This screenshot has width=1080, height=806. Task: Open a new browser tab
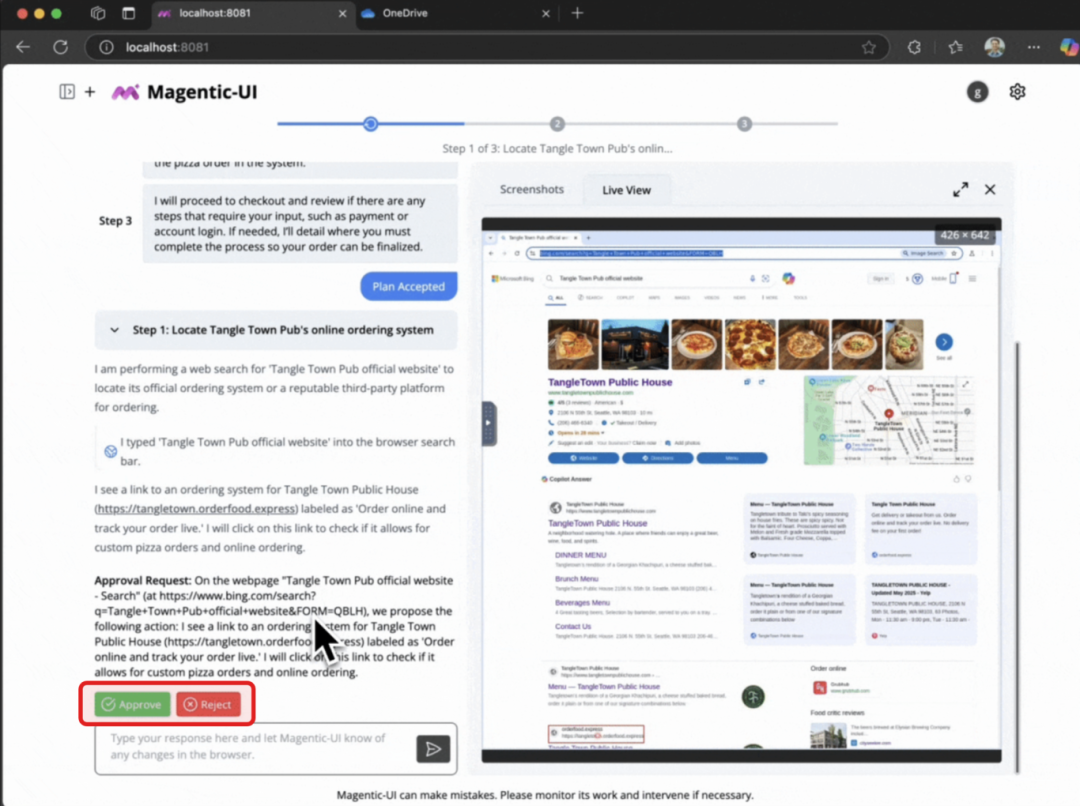[x=577, y=13]
